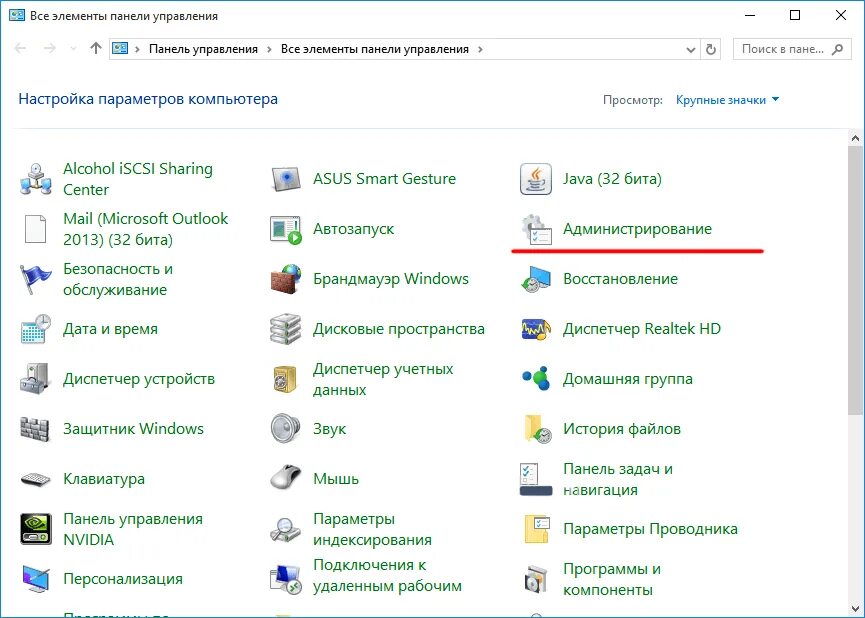The image size is (865, 618).
Task: Click the ASUS Smart Gesture icon
Action: 285,179
